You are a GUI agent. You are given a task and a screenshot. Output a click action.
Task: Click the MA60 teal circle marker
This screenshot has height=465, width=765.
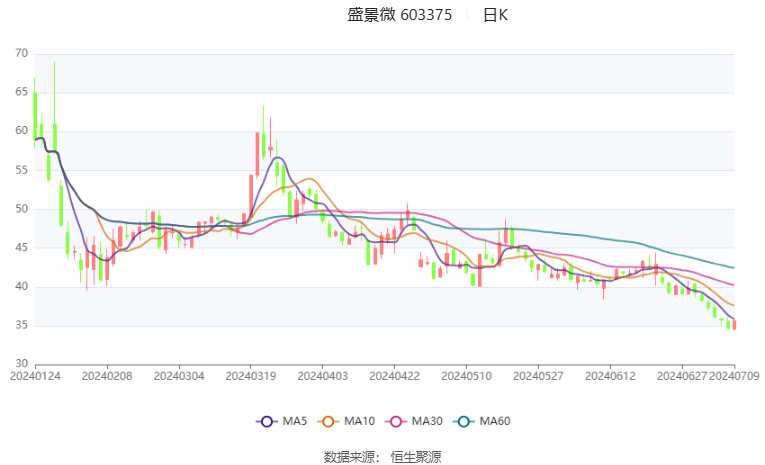tap(463, 422)
